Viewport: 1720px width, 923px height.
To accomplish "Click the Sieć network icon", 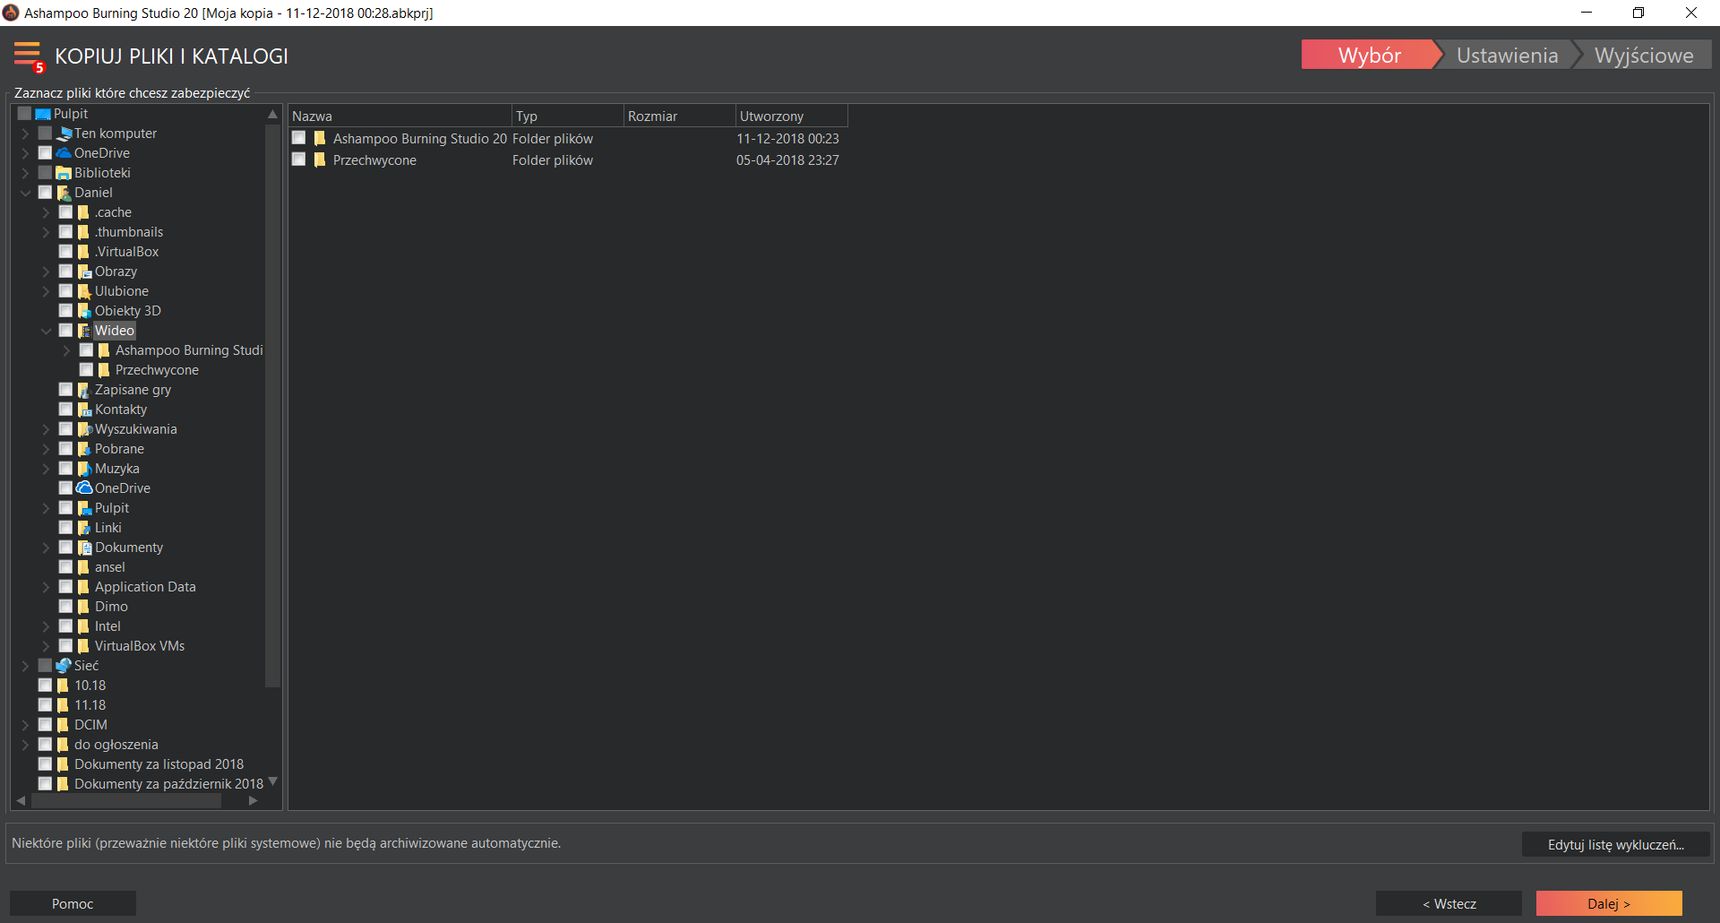I will click(x=65, y=666).
